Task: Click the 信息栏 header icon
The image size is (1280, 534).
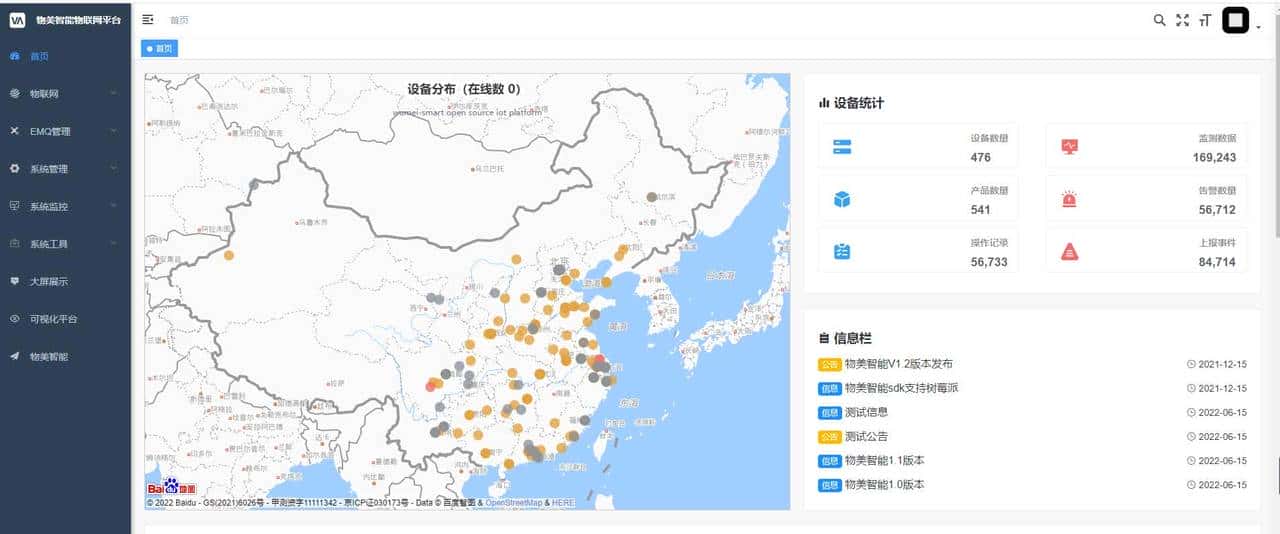Action: click(x=824, y=339)
